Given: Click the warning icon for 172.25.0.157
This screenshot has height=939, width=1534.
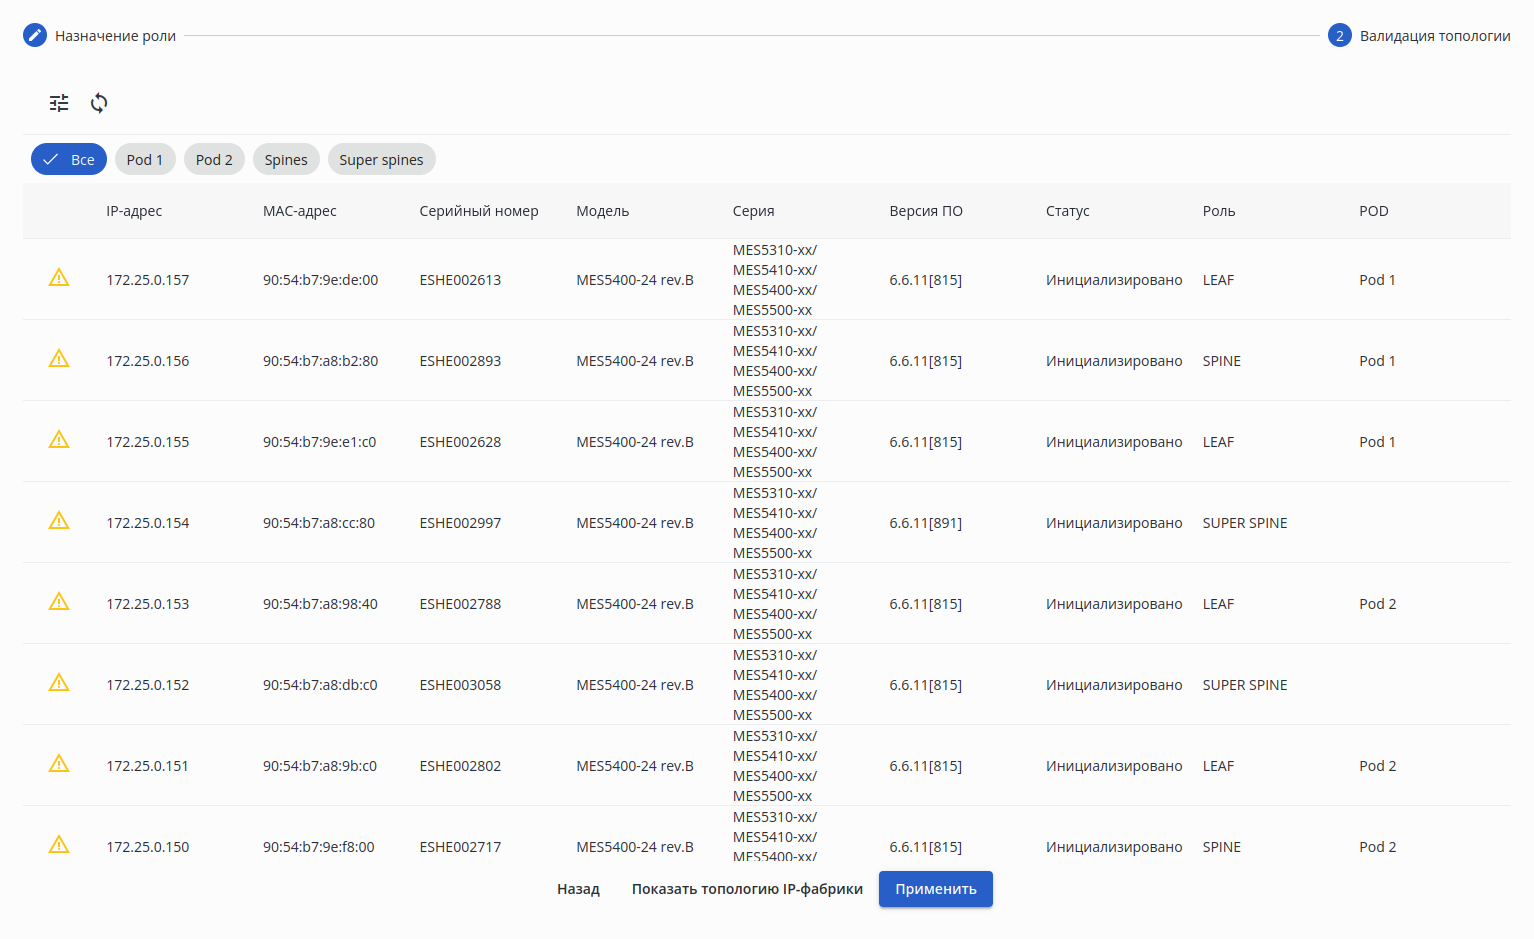Looking at the screenshot, I should point(59,278).
